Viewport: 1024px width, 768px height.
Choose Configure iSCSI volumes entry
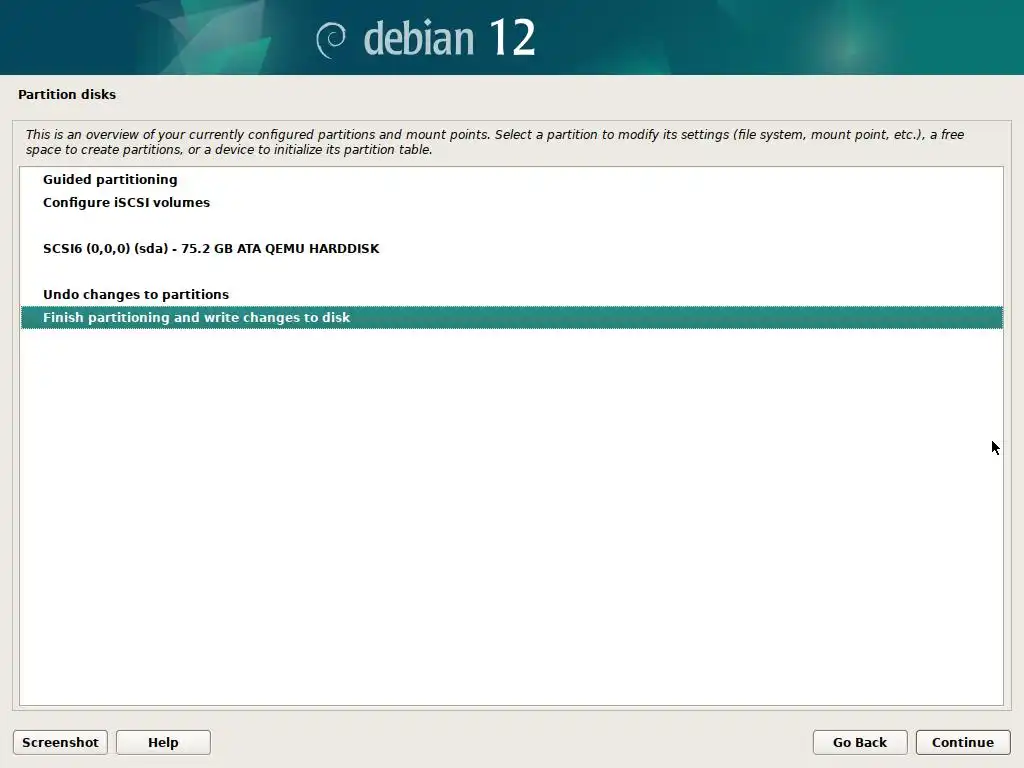click(x=511, y=202)
